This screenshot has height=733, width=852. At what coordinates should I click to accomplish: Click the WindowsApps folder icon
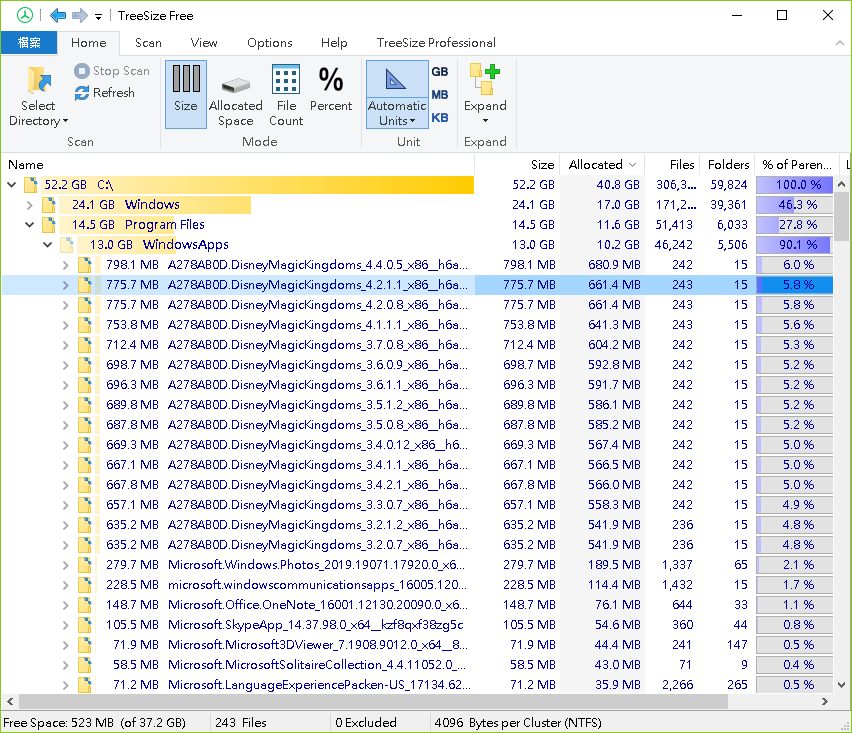coord(67,245)
